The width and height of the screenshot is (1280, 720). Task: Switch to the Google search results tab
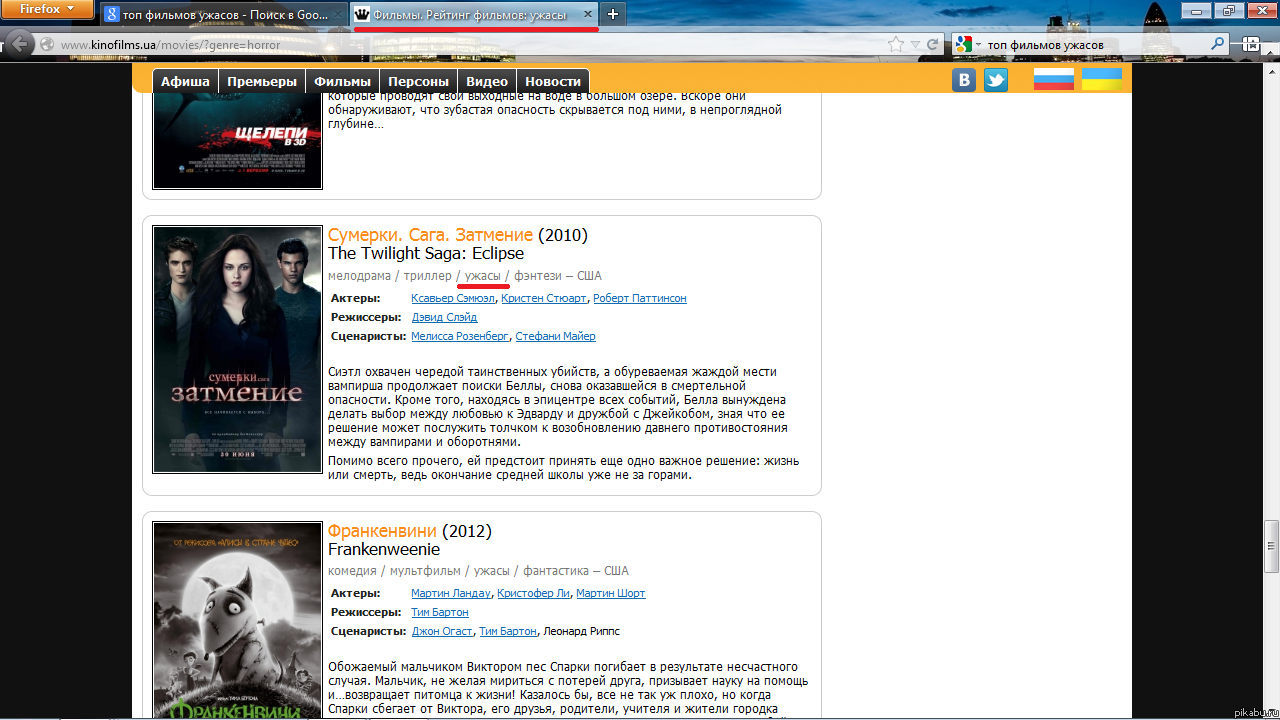point(222,14)
